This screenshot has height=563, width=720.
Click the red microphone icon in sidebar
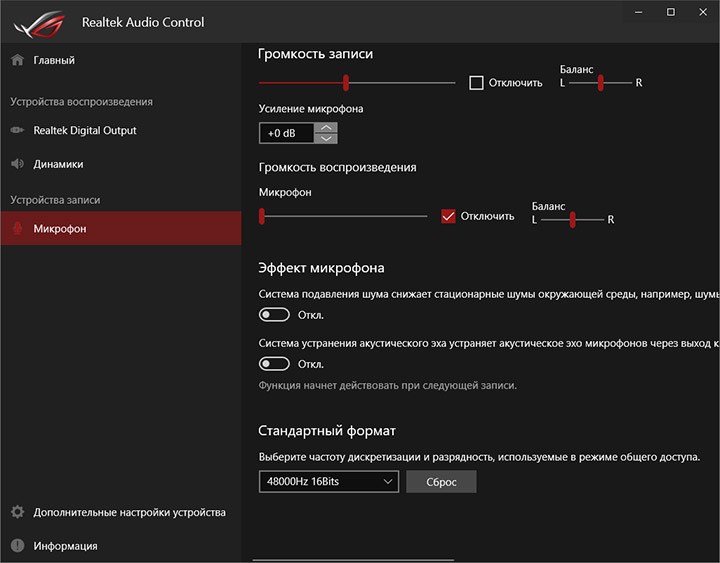click(x=17, y=229)
